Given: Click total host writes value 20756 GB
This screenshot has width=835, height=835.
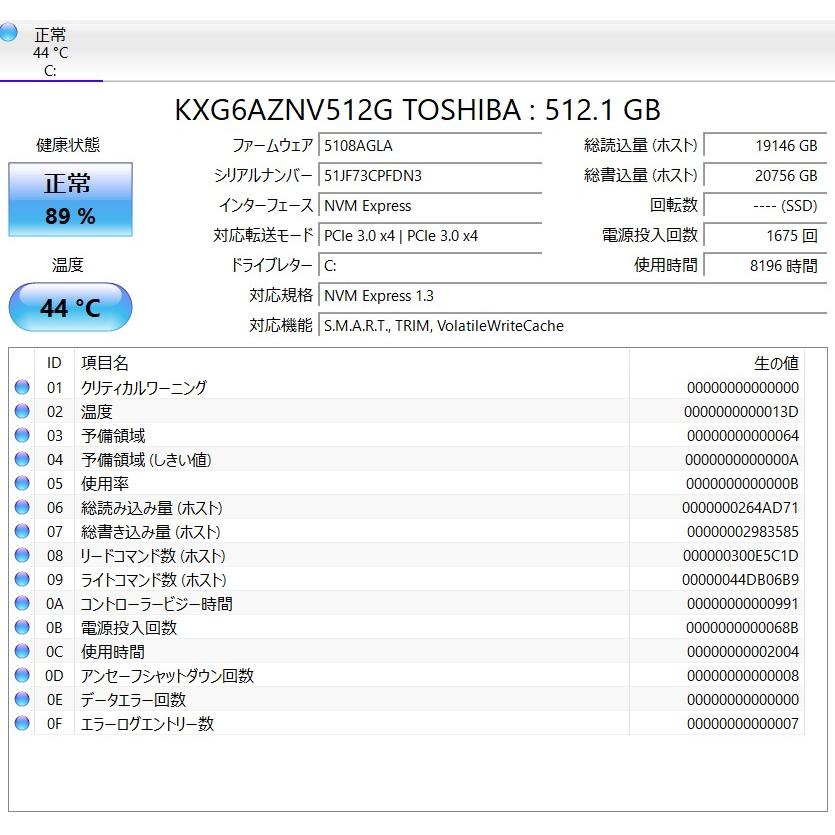Looking at the screenshot, I should [765, 175].
